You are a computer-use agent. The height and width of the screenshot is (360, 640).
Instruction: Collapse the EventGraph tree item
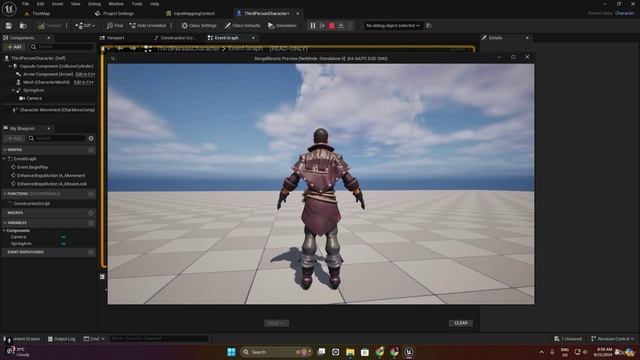(4, 159)
